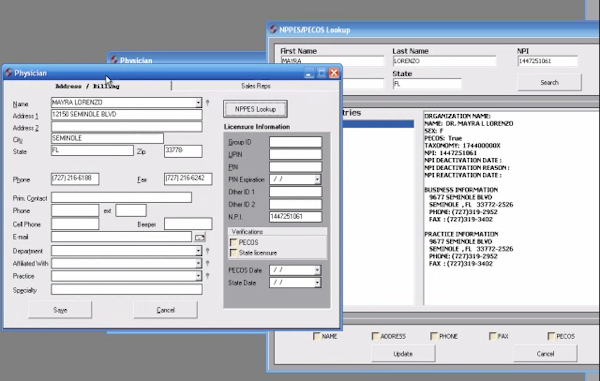Click the First Name field in NPPES Lookup

click(332, 61)
